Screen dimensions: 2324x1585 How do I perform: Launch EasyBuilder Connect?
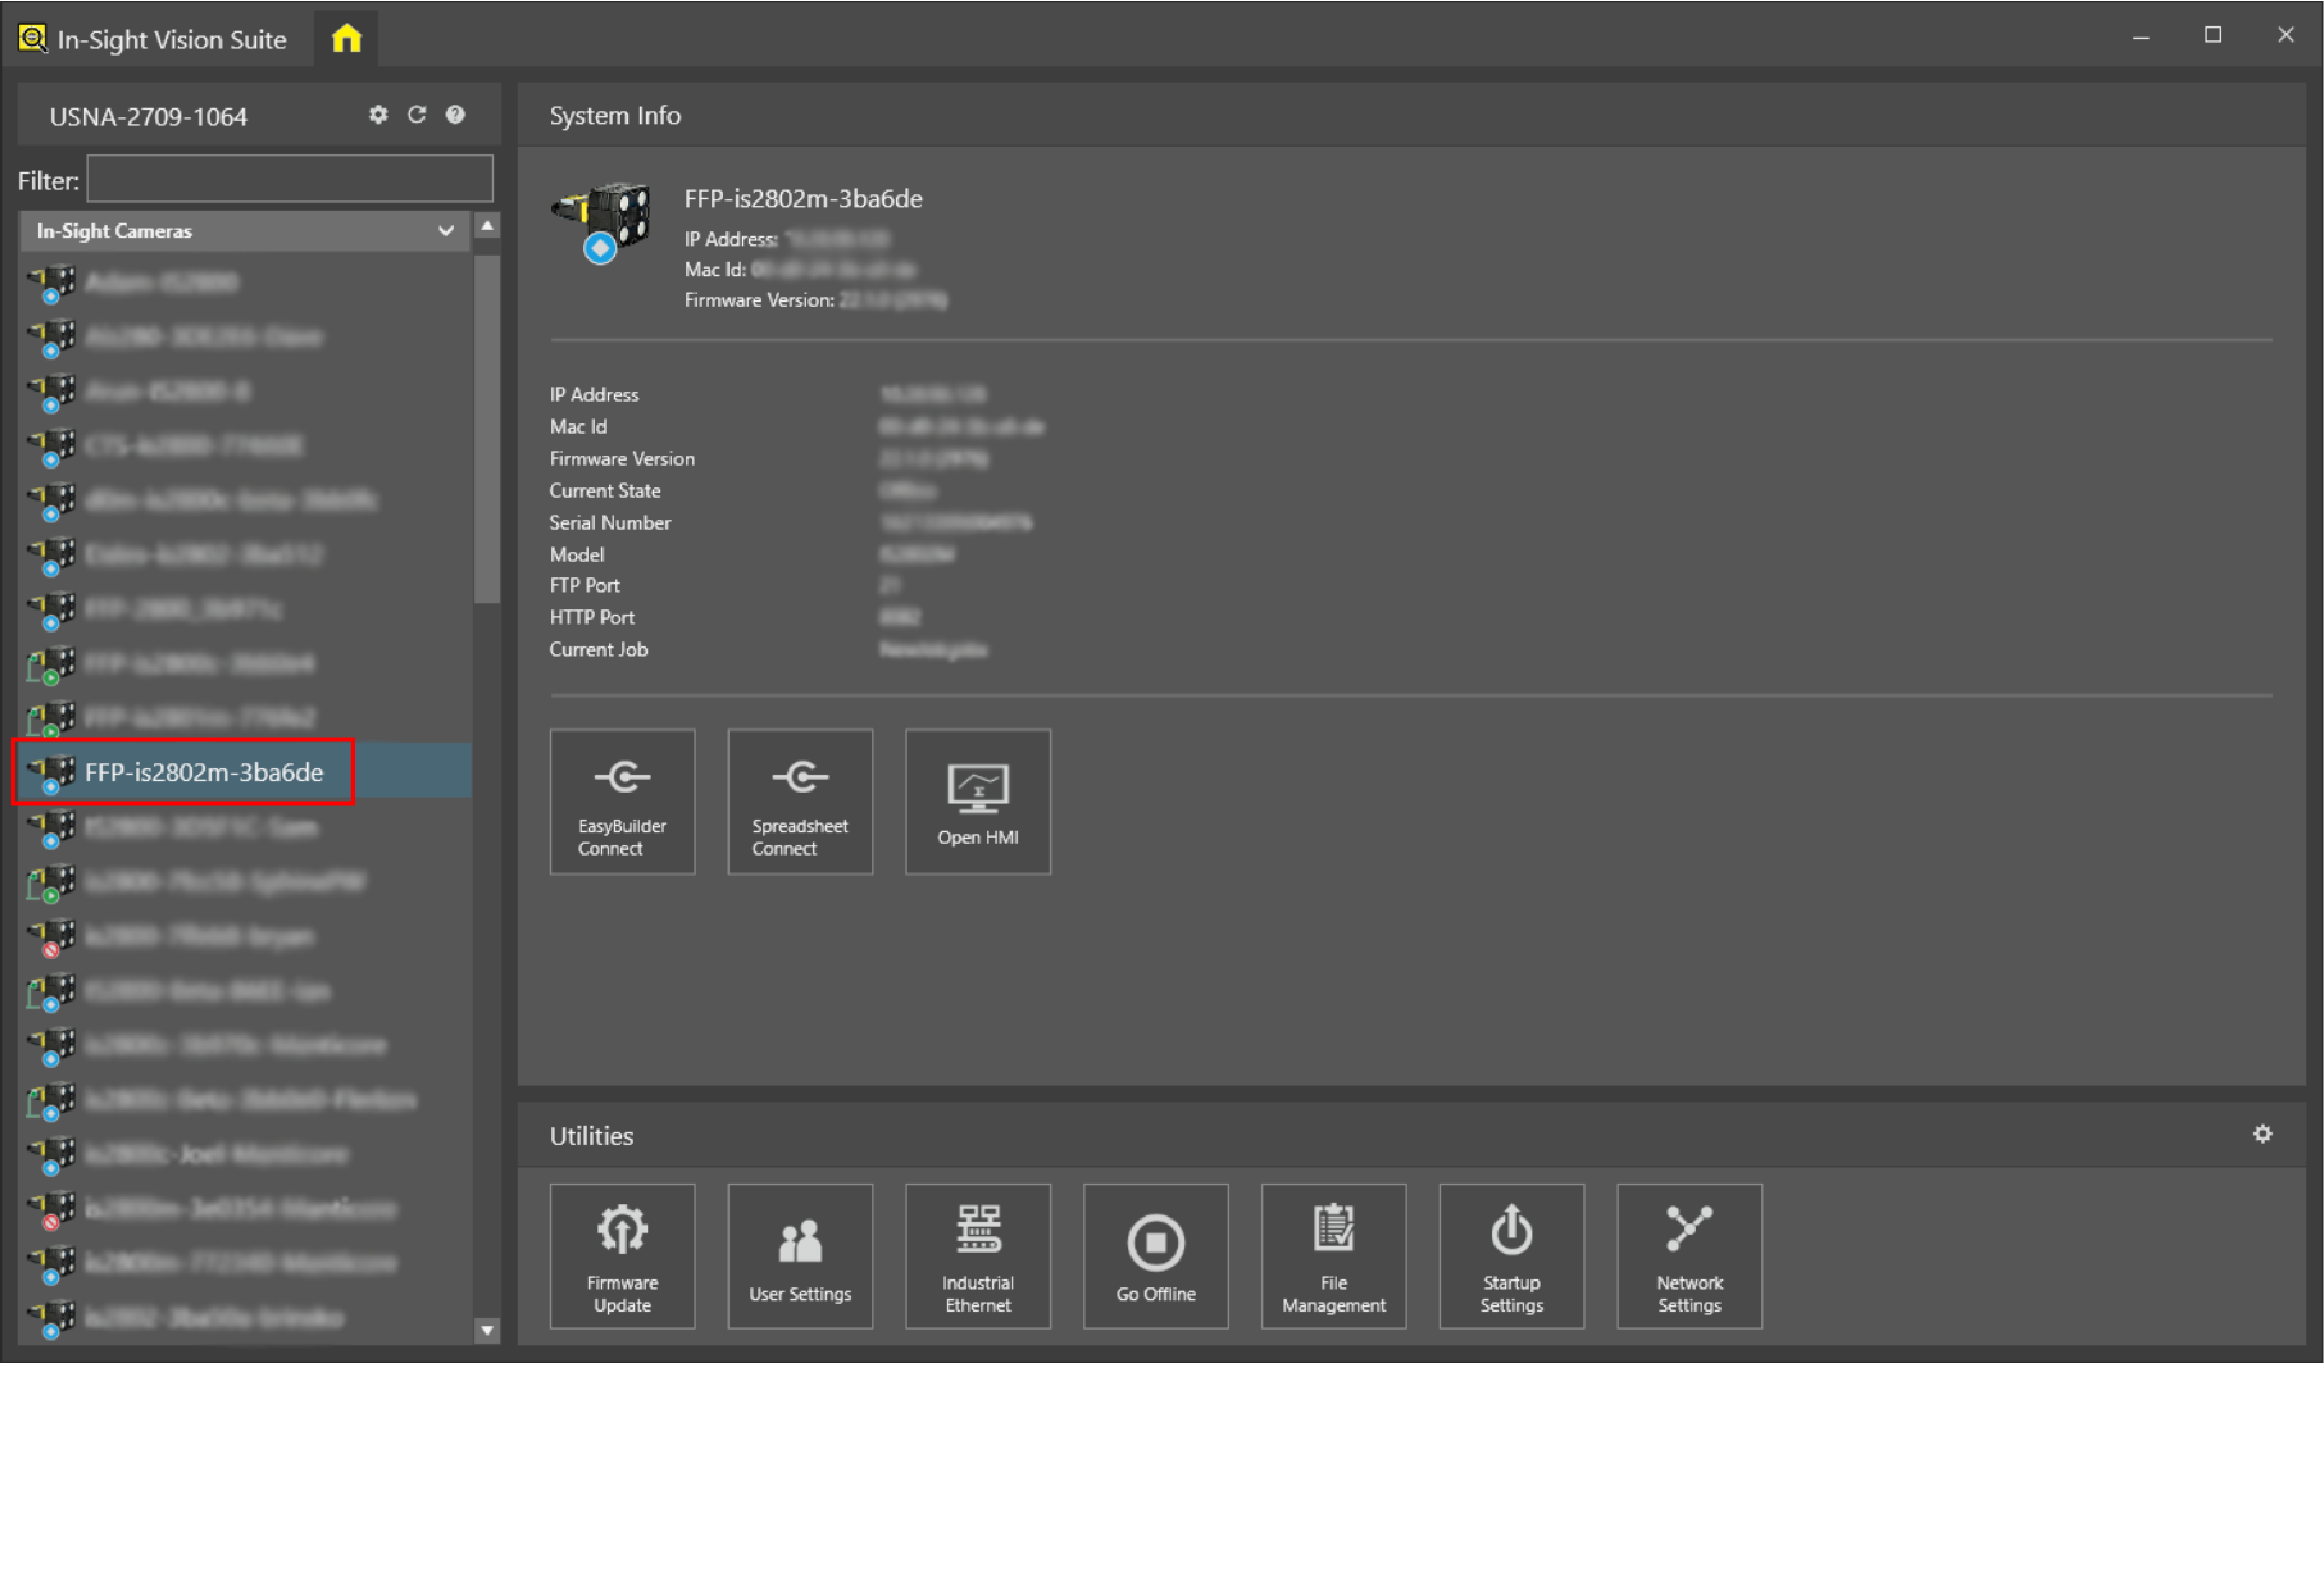pos(622,802)
